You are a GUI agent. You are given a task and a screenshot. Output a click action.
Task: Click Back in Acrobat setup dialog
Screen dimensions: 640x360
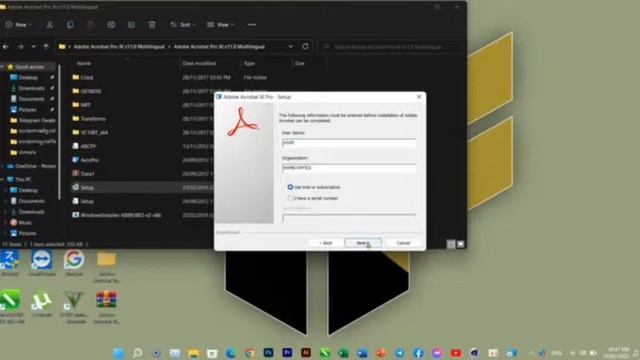(x=326, y=243)
